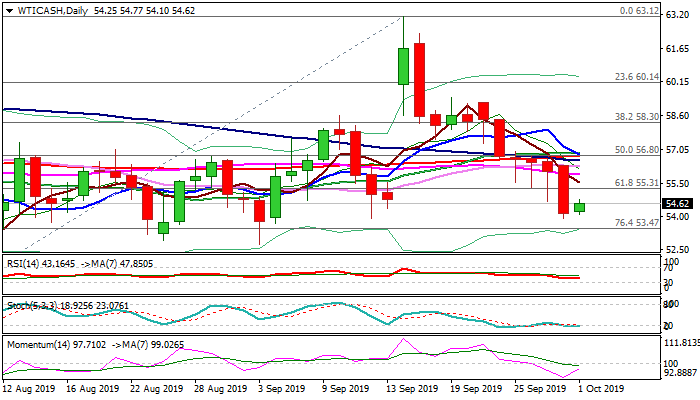Click the 60.15 price axis label
Screen dimensions: 700x400
(x=677, y=82)
